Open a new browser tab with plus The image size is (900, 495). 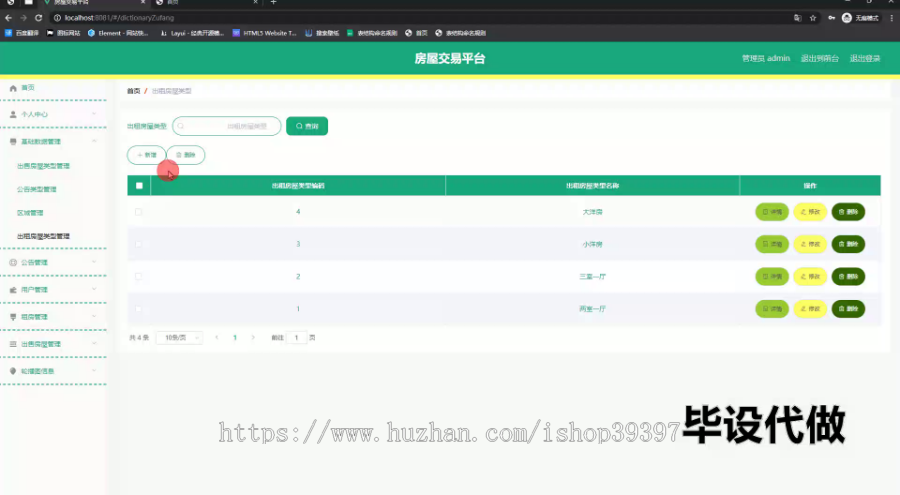tap(273, 2)
